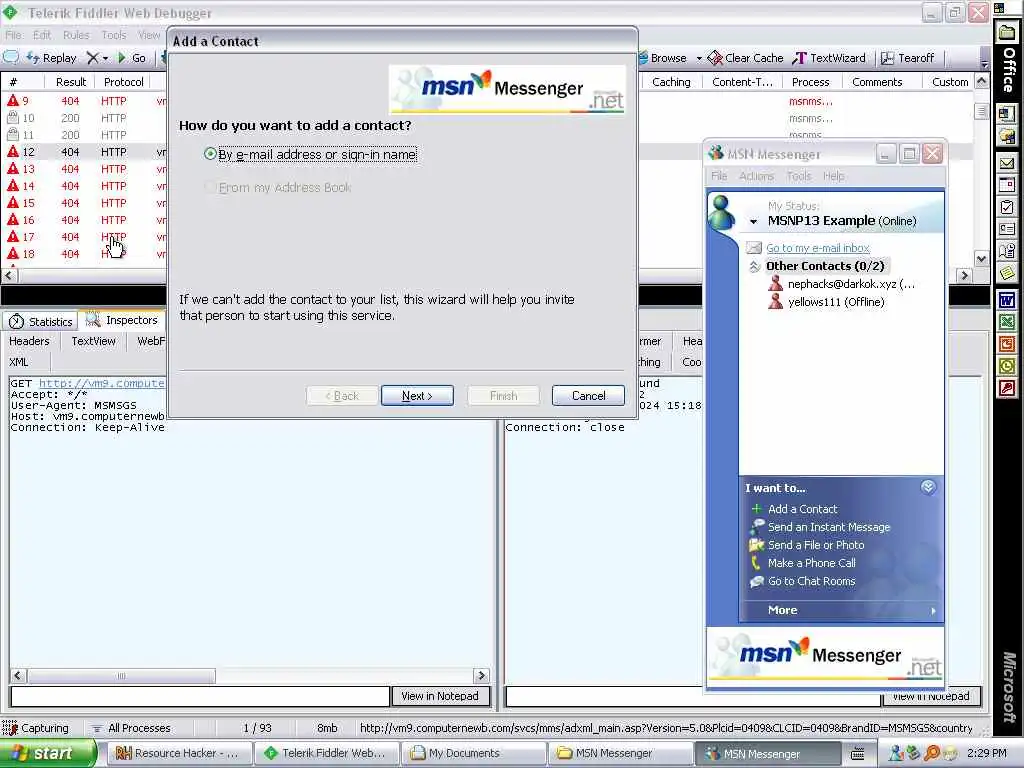The width and height of the screenshot is (1024, 768).
Task: Open the XML inspector tab
Action: click(x=18, y=362)
